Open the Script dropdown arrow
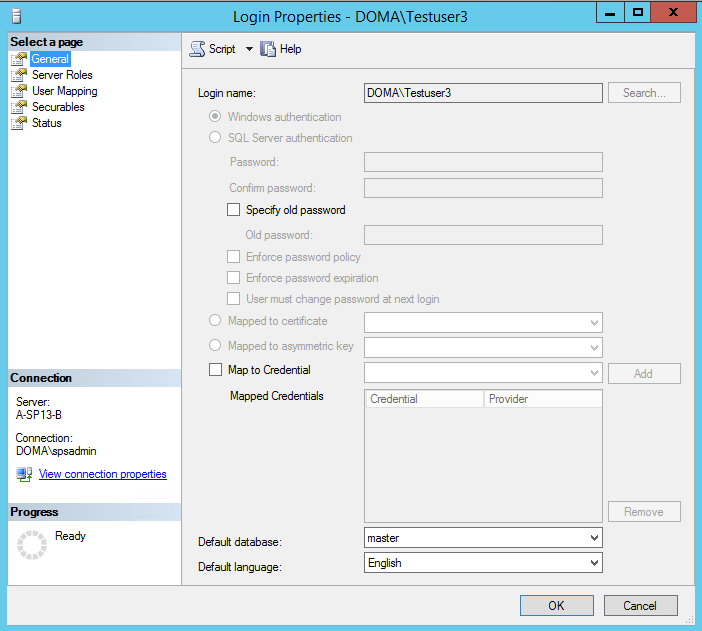The width and height of the screenshot is (702, 631). coord(249,49)
